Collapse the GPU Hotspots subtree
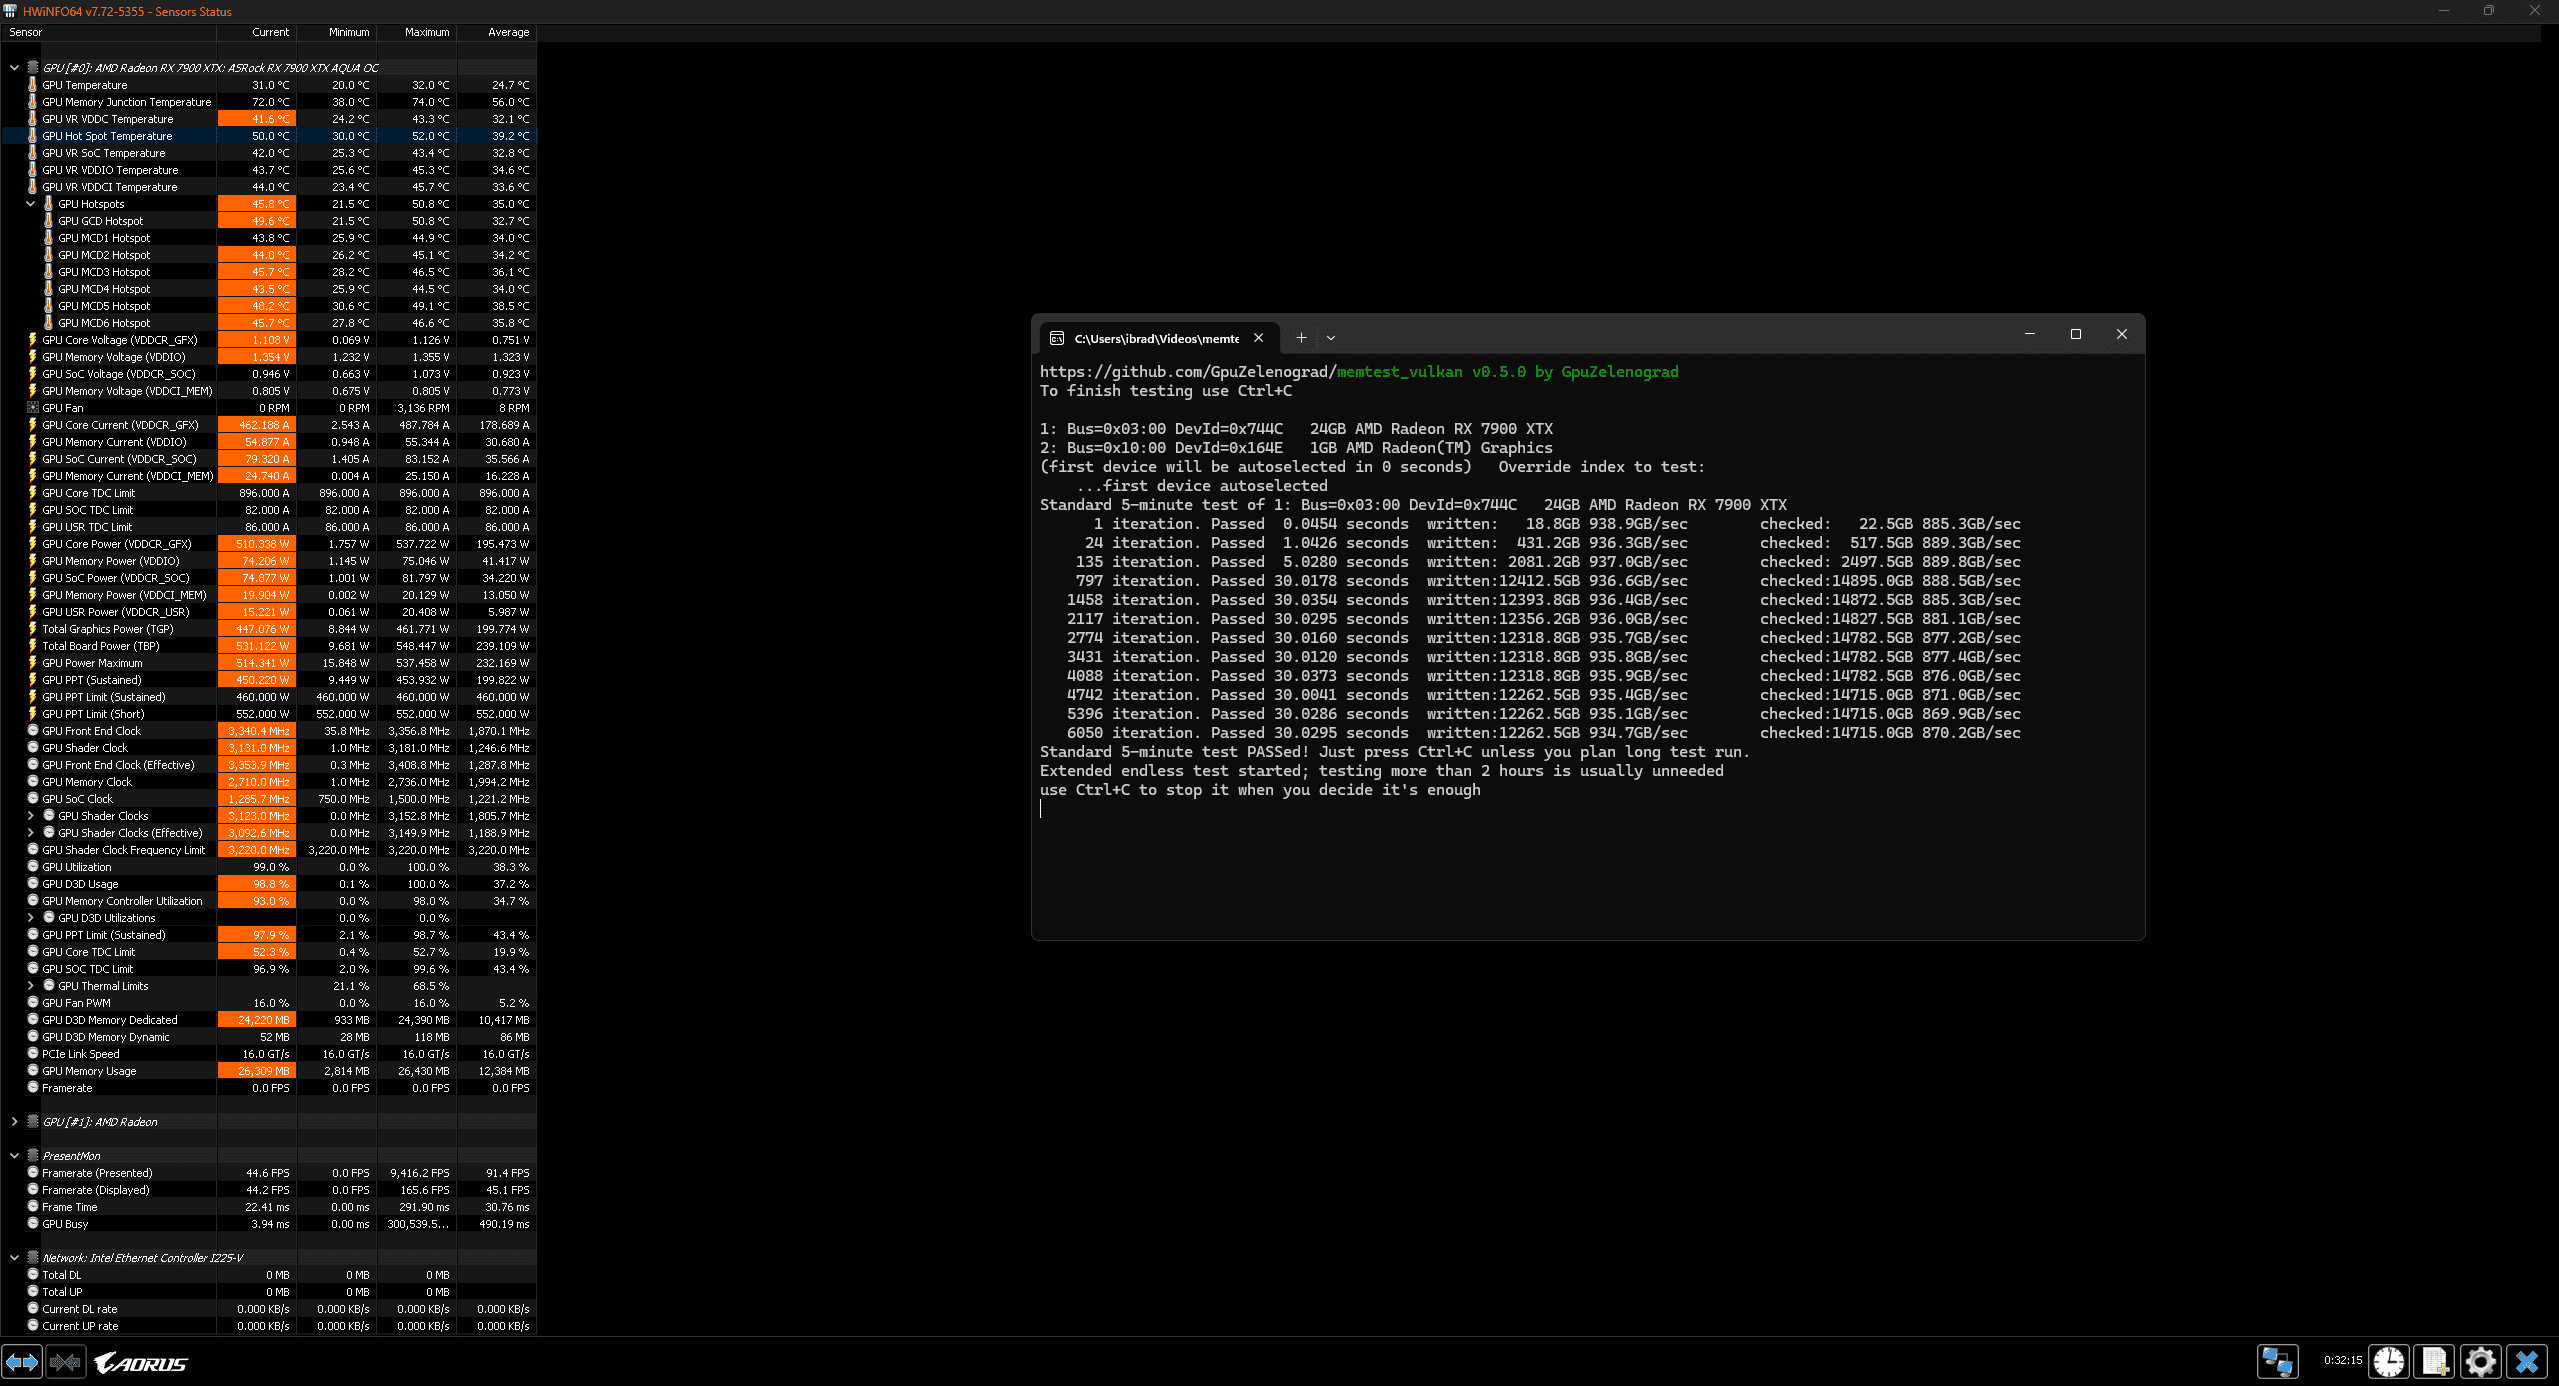The image size is (2559, 1386). [x=30, y=204]
